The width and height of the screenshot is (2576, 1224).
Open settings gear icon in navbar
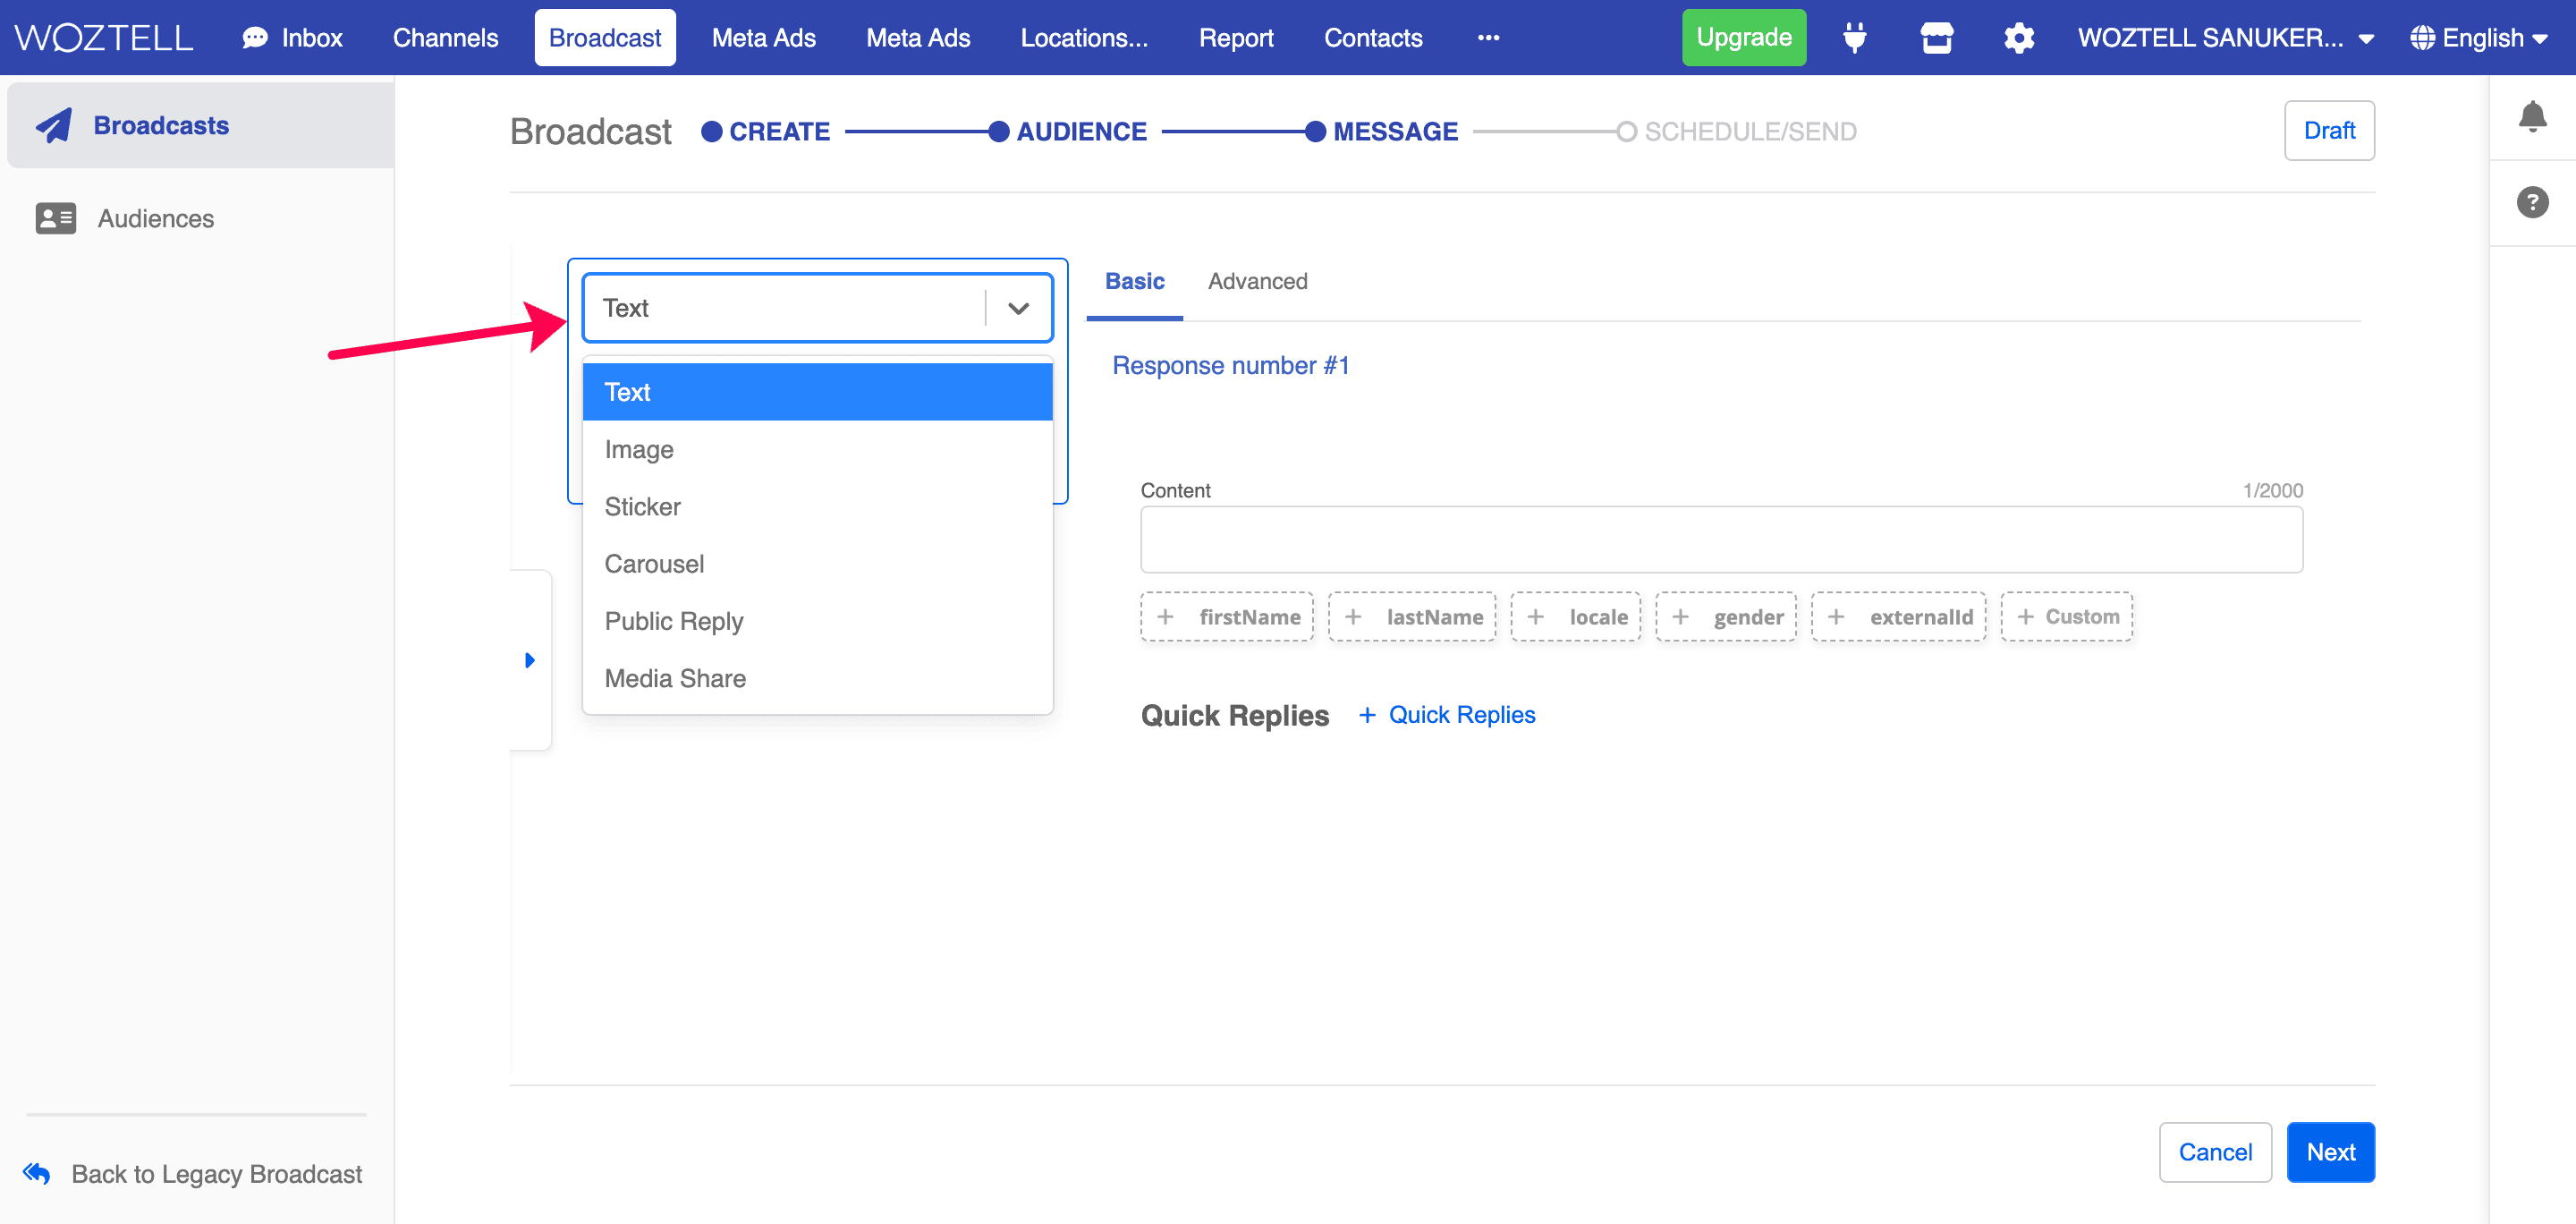[2018, 38]
